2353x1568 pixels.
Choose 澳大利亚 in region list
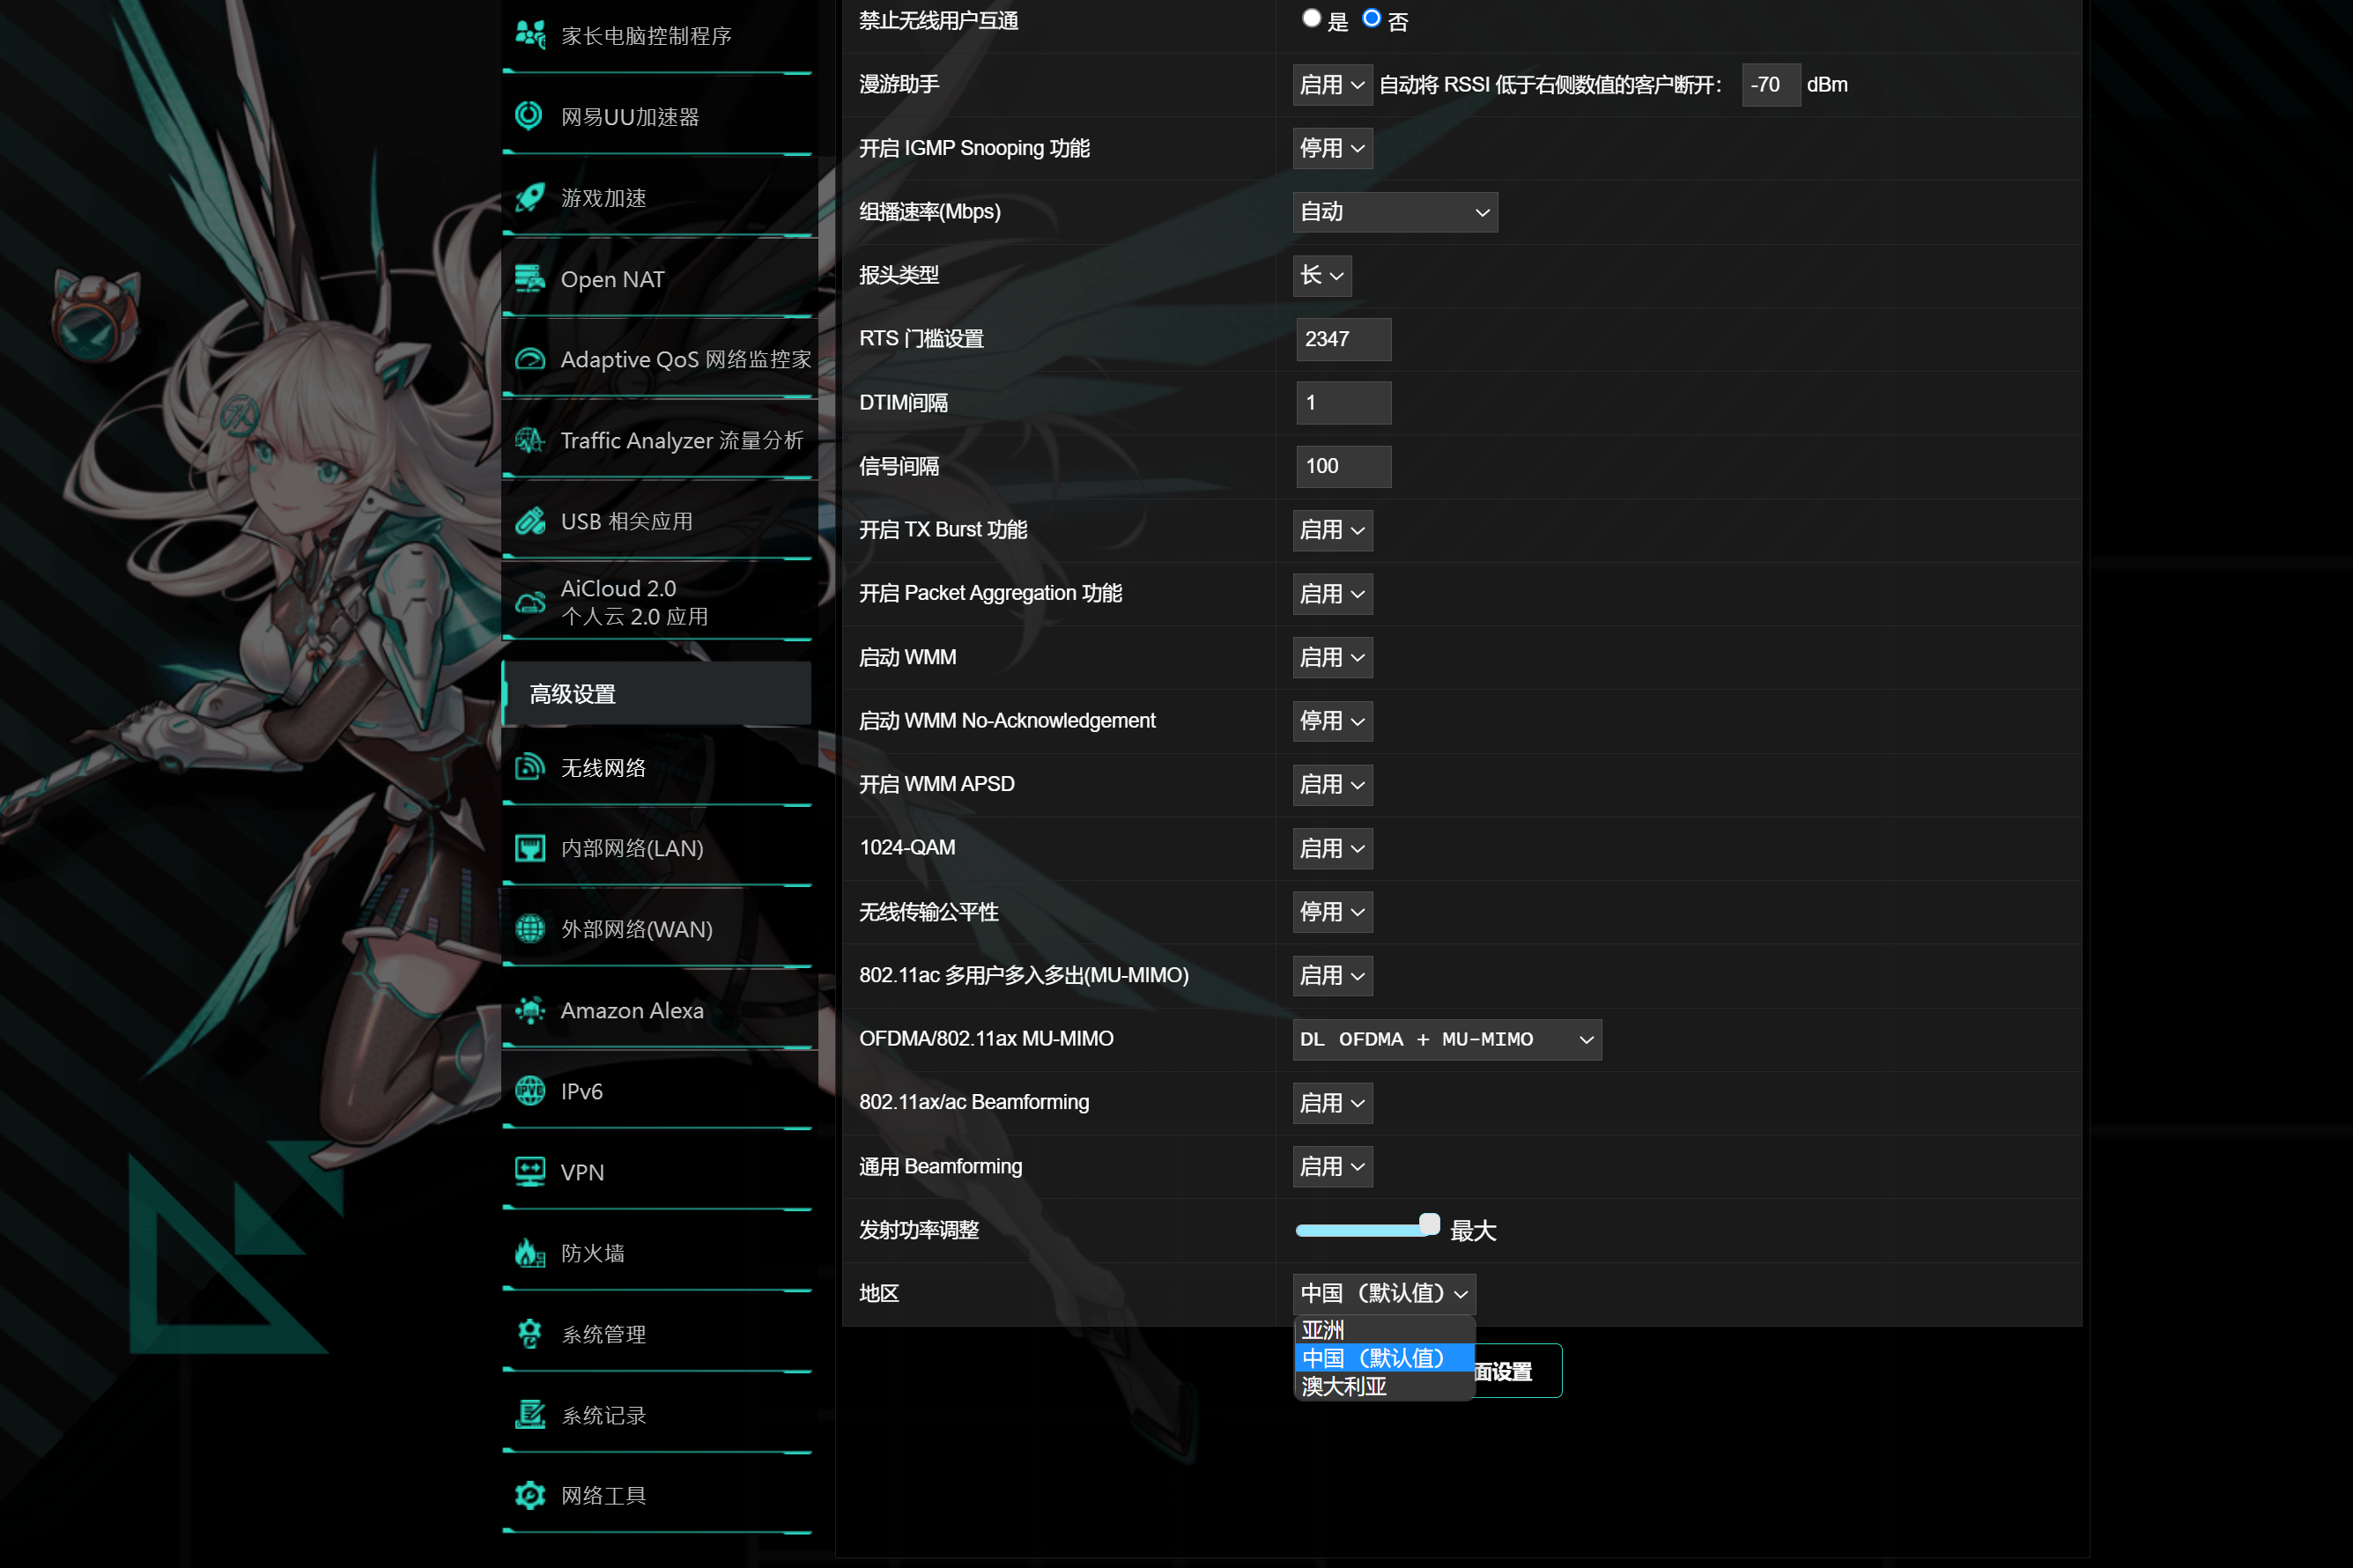tap(1384, 1386)
